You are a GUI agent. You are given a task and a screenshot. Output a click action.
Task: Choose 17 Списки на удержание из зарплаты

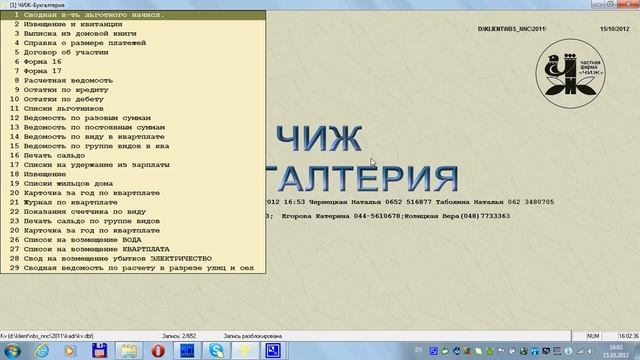coord(133,165)
